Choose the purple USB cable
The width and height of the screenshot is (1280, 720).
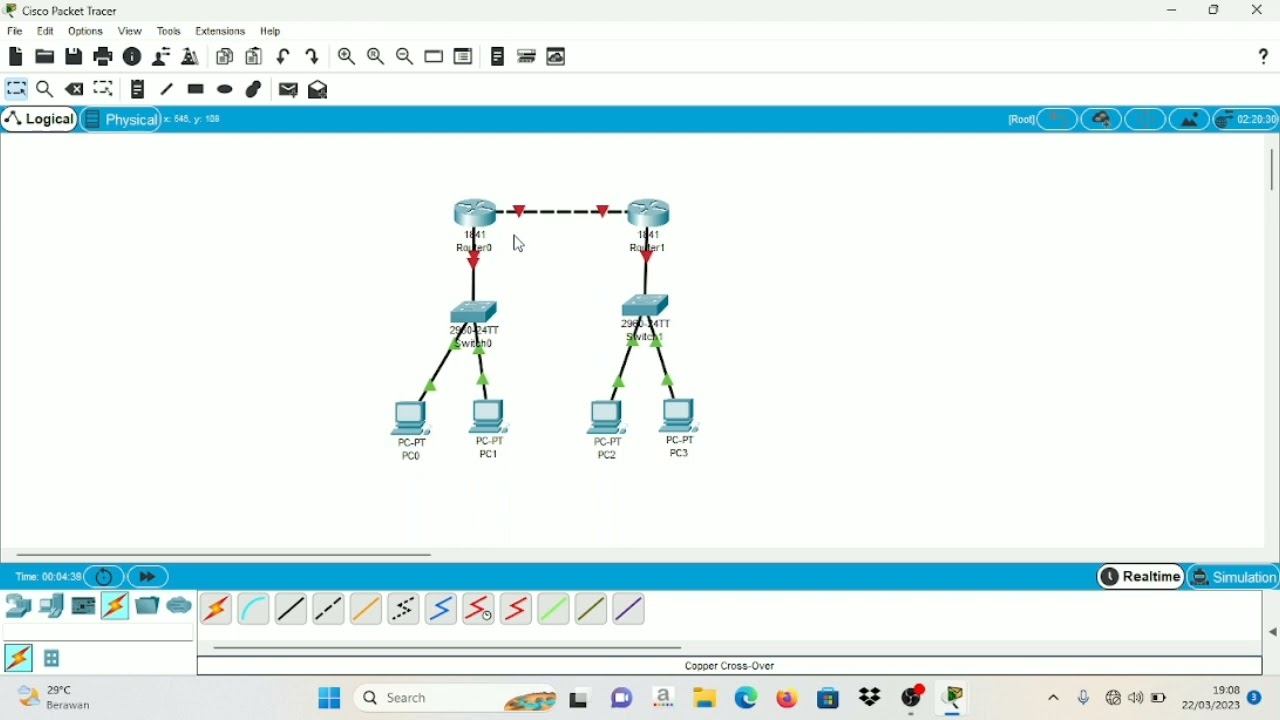[x=629, y=609]
